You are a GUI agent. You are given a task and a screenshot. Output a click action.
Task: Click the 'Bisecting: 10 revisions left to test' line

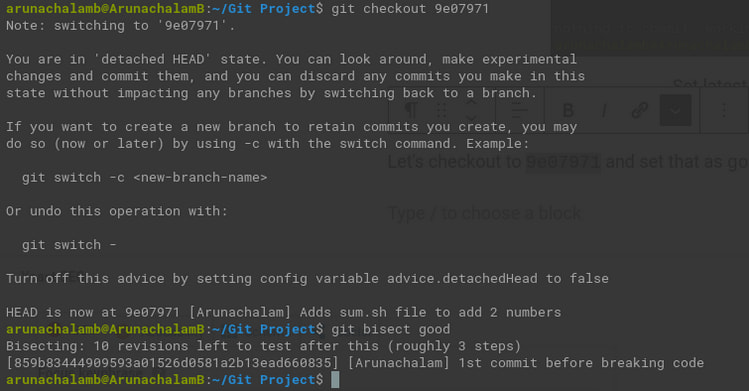[x=263, y=346]
